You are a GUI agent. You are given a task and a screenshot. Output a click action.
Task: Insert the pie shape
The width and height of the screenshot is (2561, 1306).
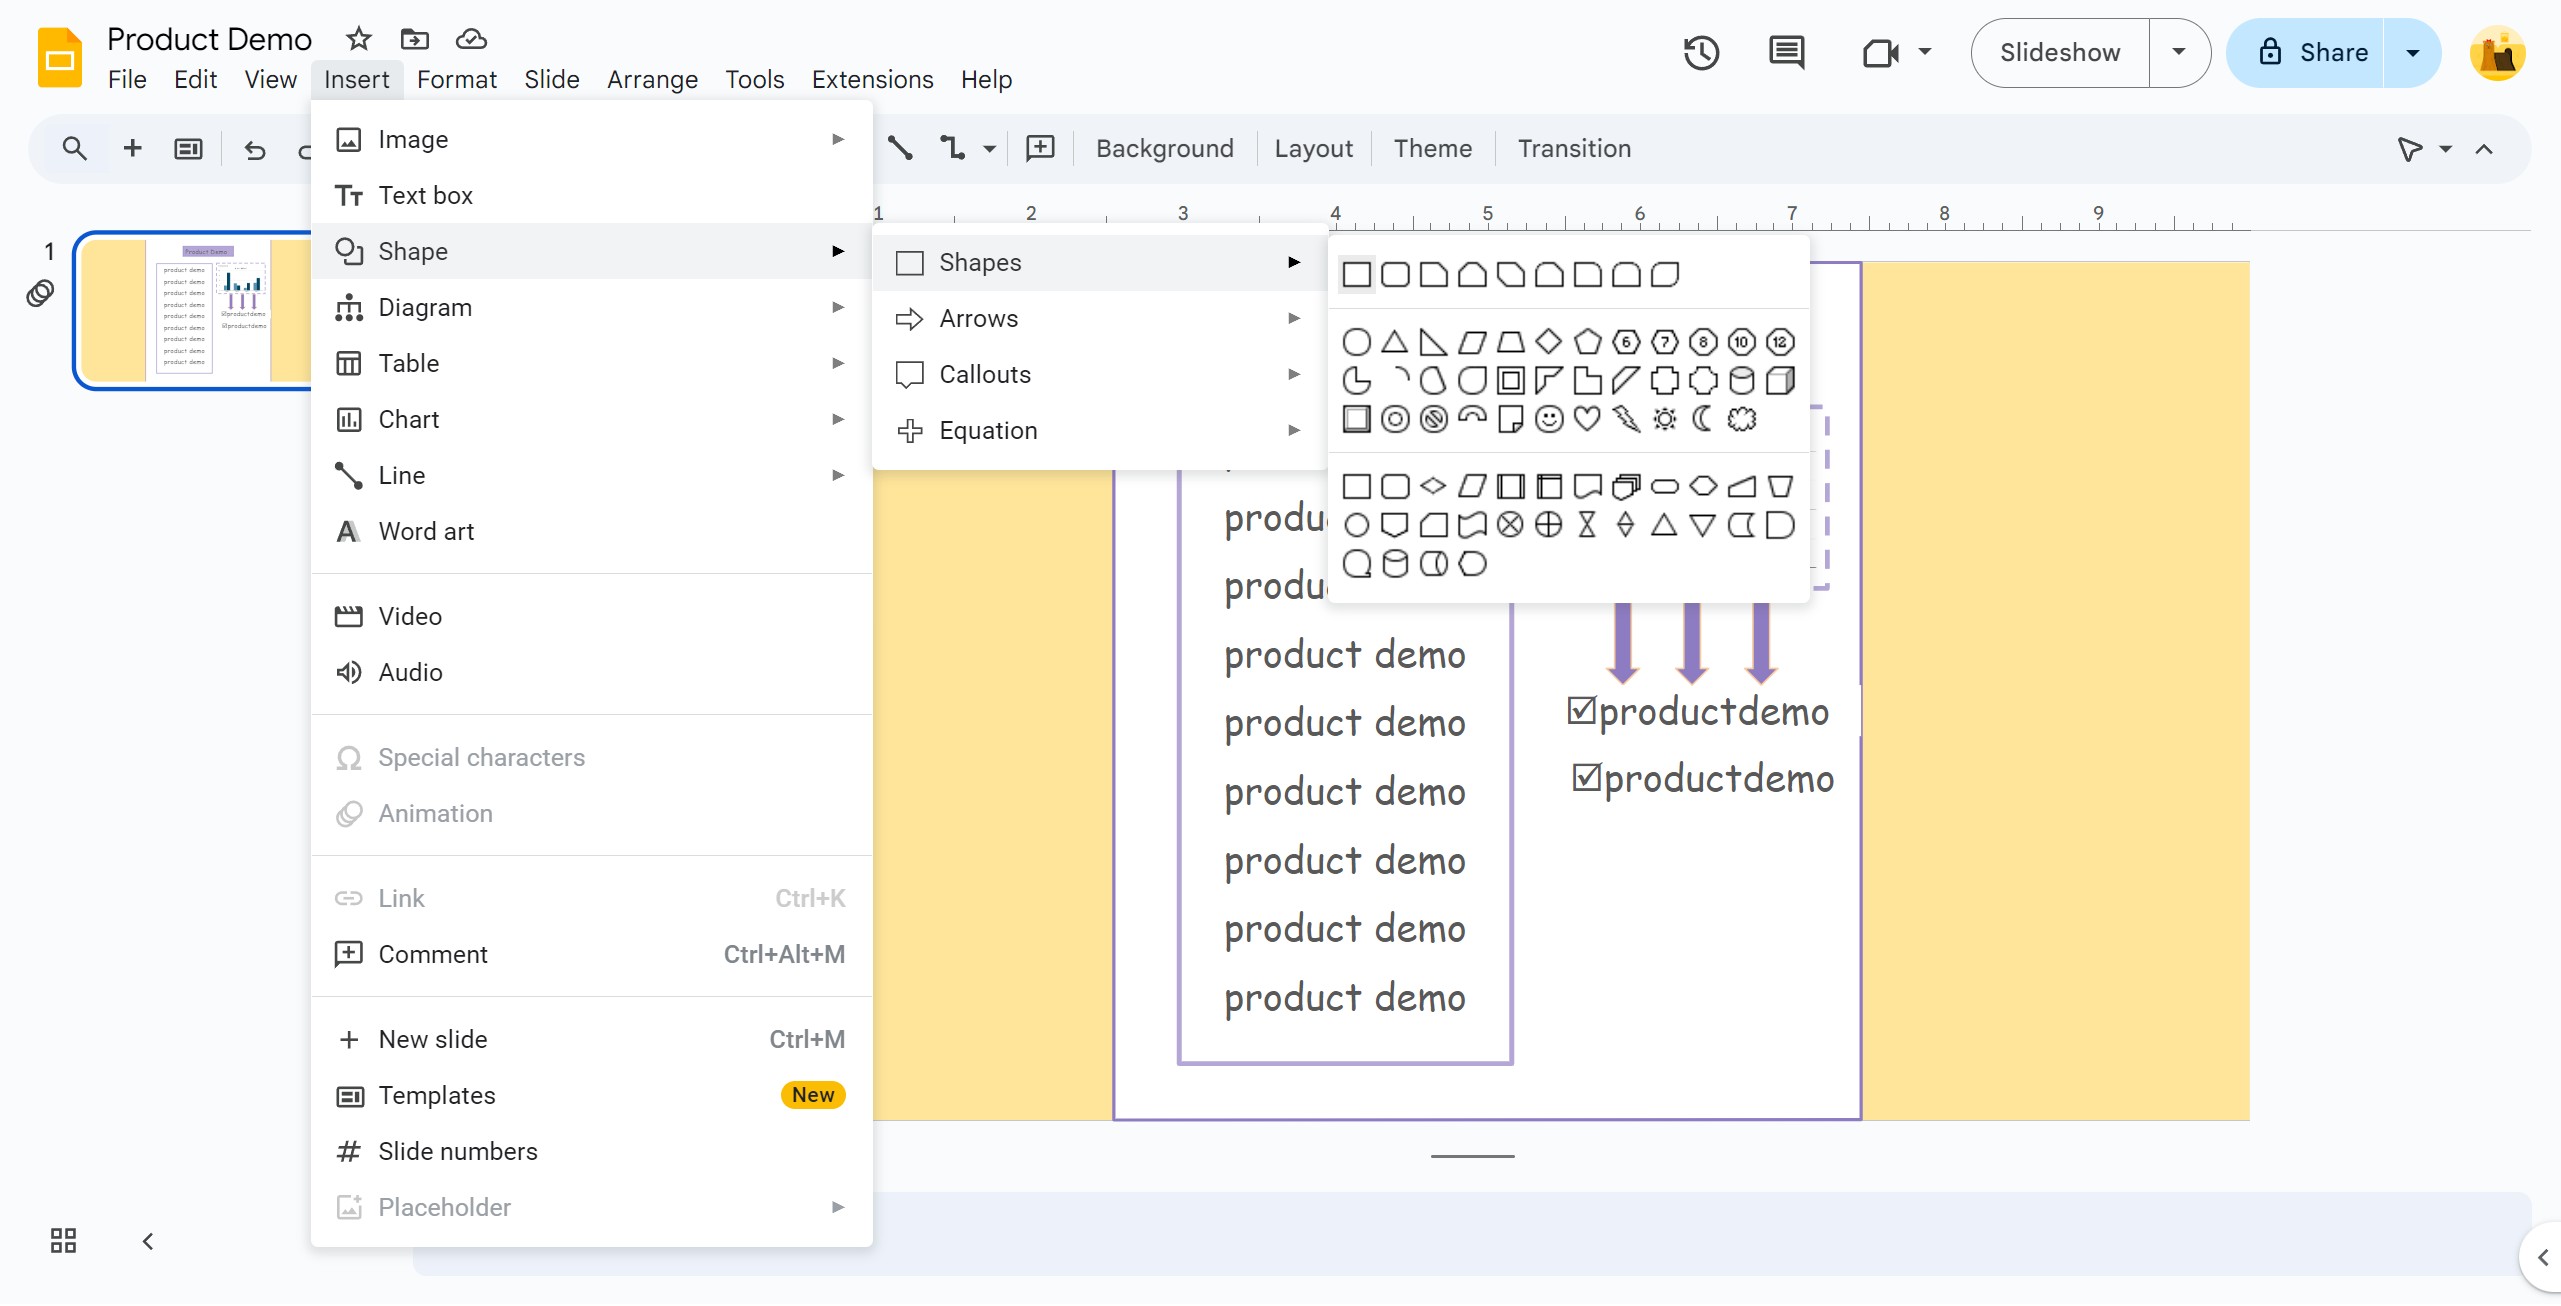click(1357, 381)
